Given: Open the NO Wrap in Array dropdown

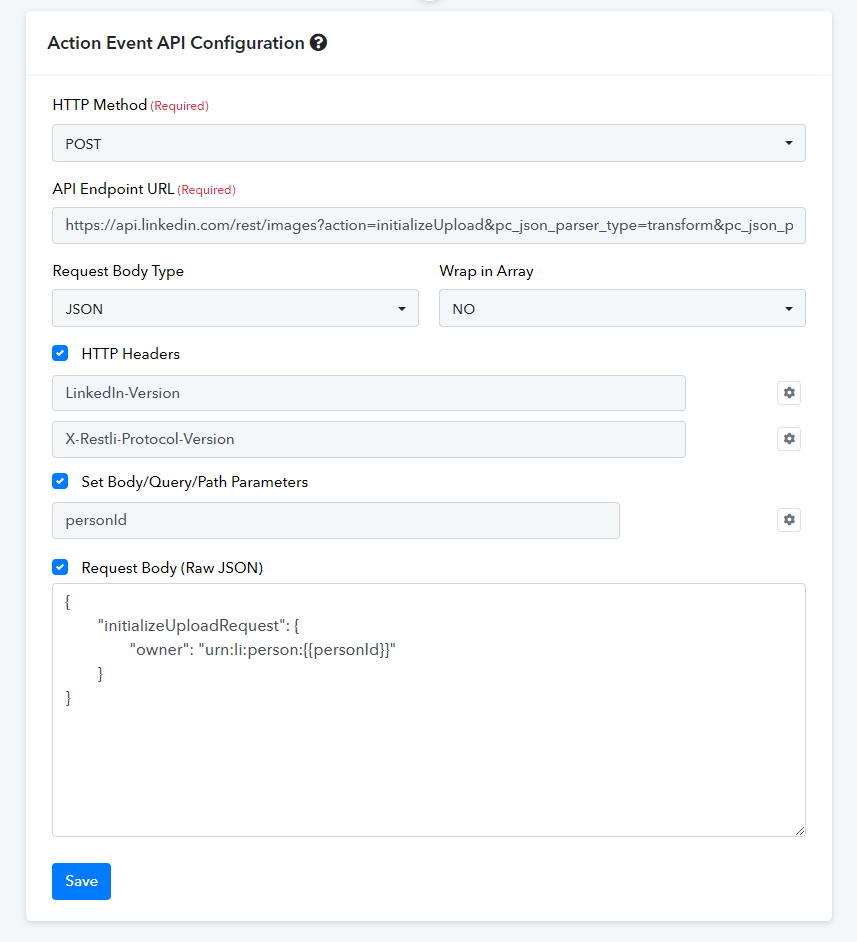Looking at the screenshot, I should pos(622,308).
